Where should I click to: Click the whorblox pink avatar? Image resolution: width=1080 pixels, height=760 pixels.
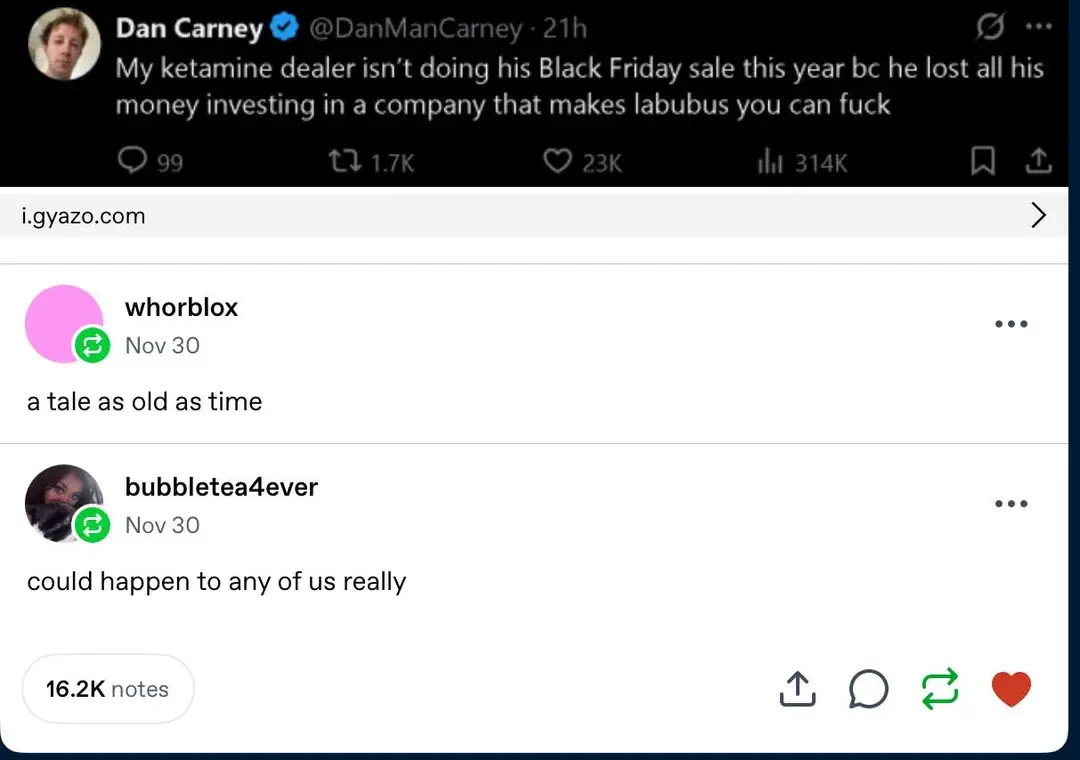tap(62, 322)
